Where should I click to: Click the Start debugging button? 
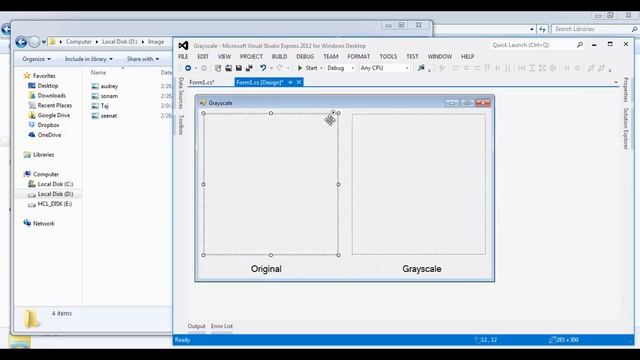(x=307, y=68)
